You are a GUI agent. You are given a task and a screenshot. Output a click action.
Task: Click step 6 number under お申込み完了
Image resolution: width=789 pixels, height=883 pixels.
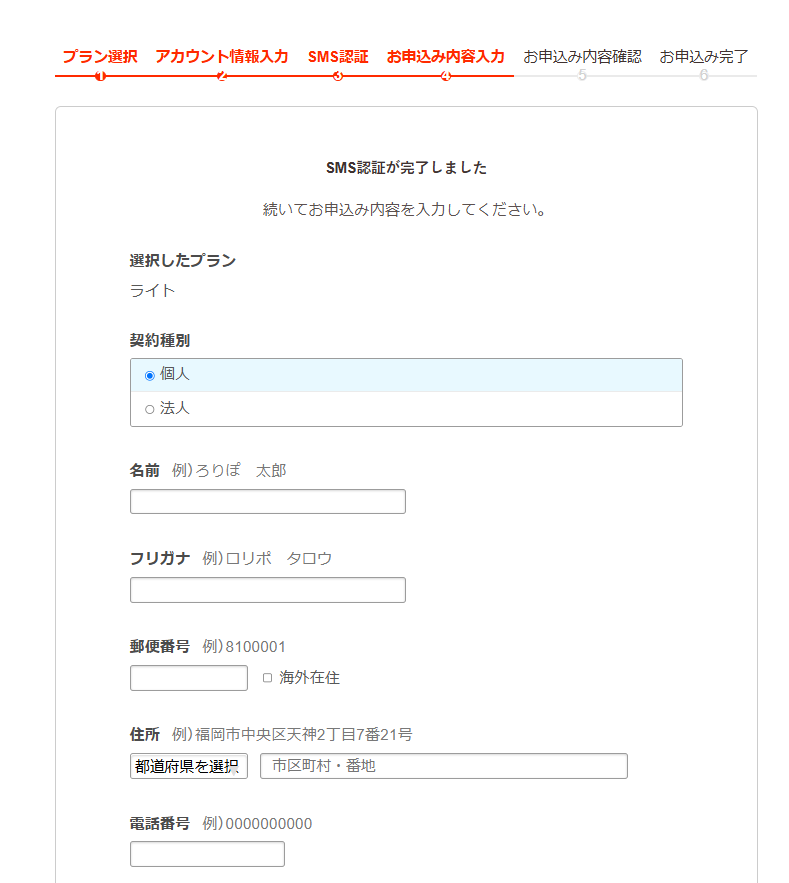tap(704, 76)
